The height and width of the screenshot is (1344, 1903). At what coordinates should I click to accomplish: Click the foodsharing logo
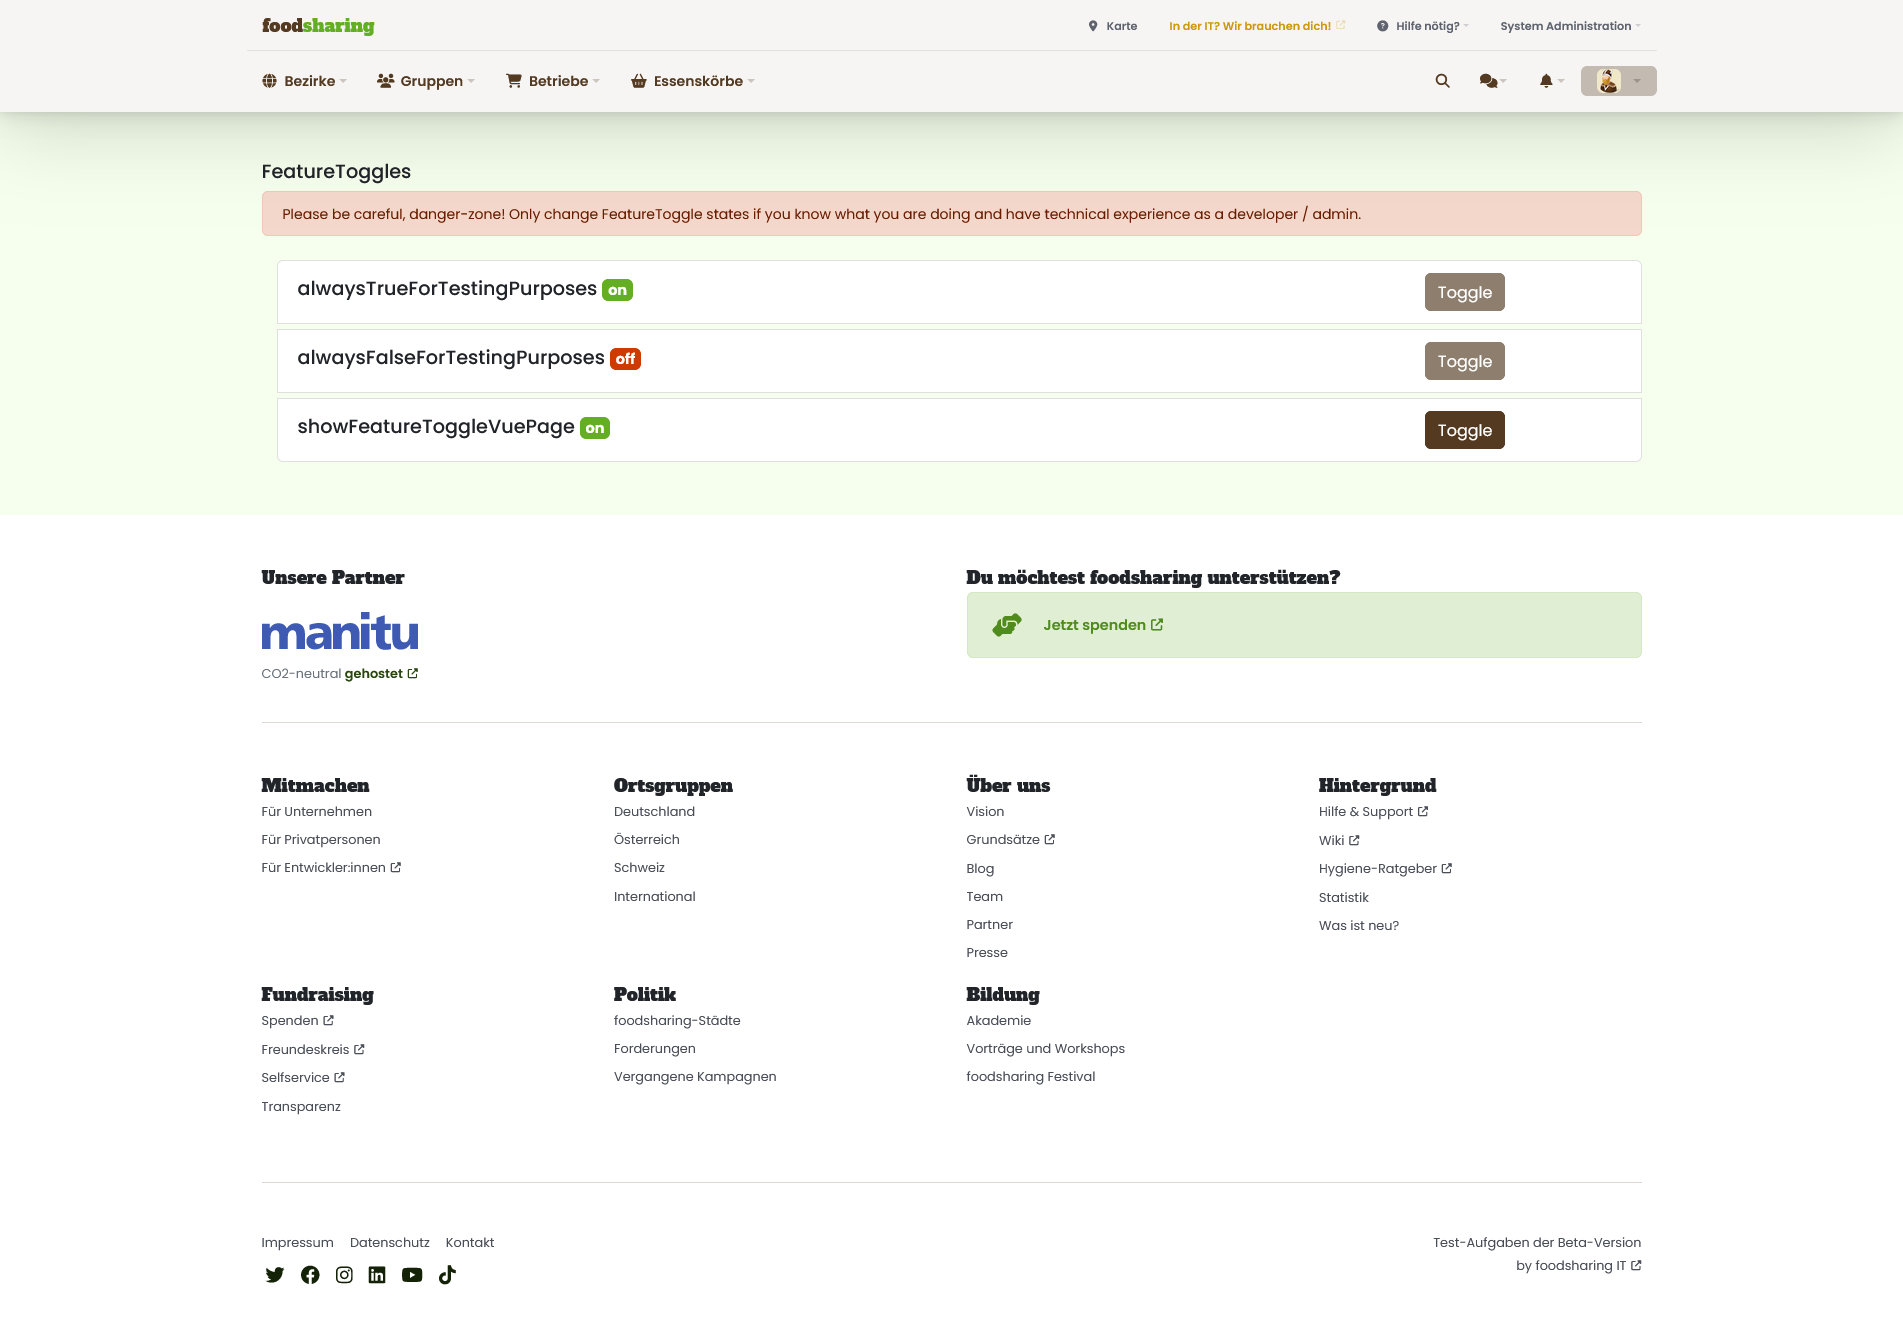pos(318,26)
